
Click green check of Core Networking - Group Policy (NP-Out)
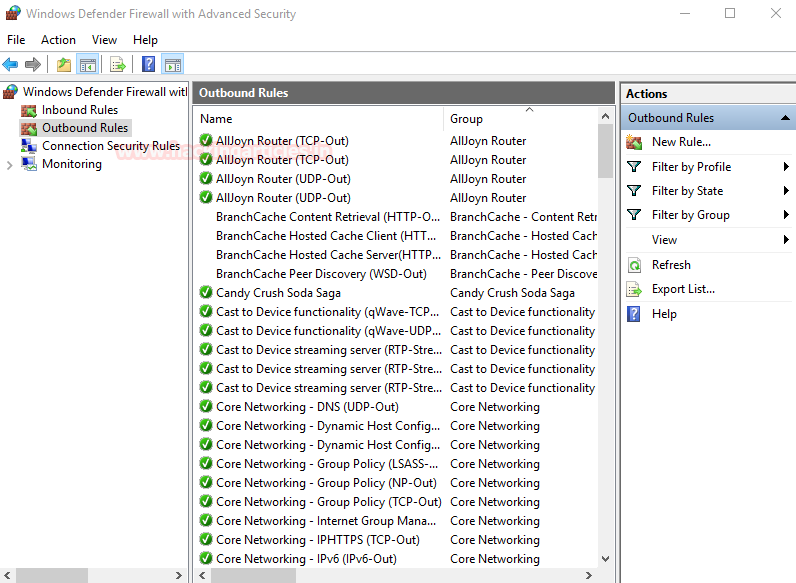(206, 482)
